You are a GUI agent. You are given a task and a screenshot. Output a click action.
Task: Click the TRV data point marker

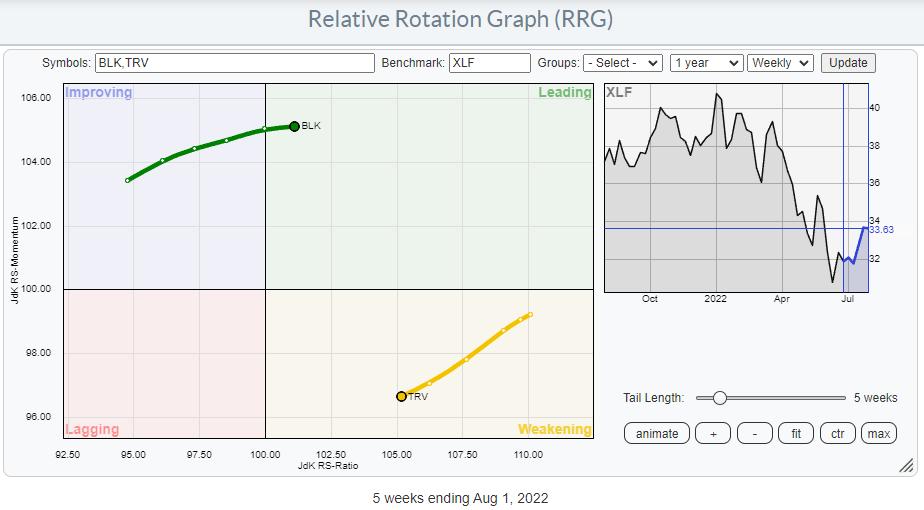pos(401,396)
